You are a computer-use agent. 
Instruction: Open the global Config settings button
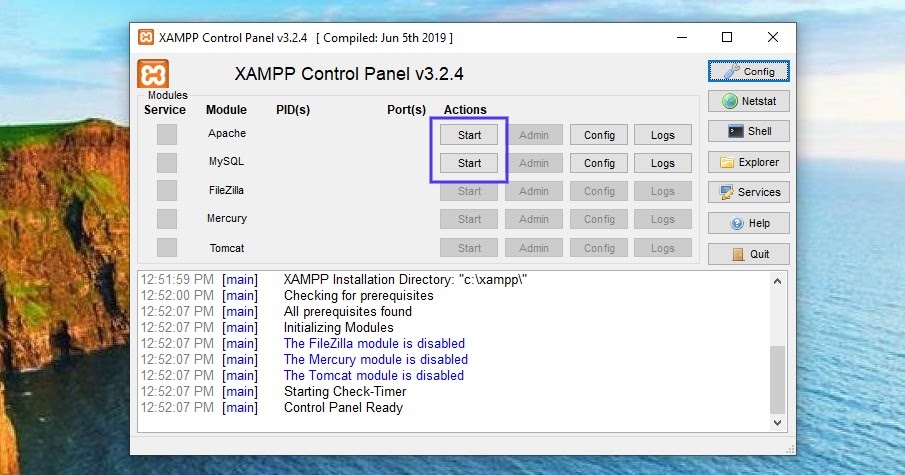[749, 72]
